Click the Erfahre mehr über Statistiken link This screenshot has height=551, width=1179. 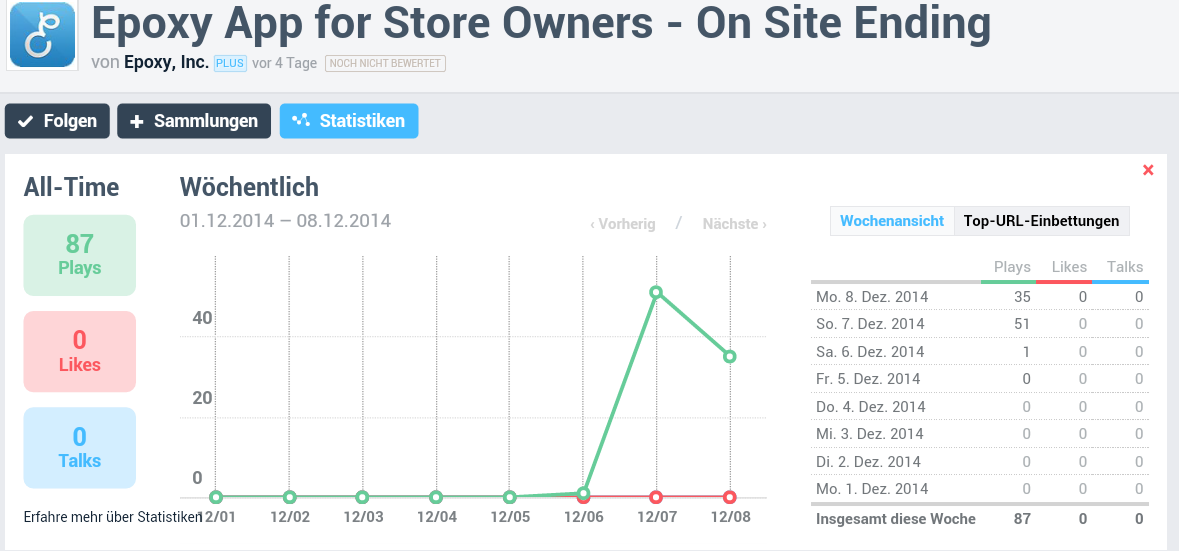click(x=112, y=517)
